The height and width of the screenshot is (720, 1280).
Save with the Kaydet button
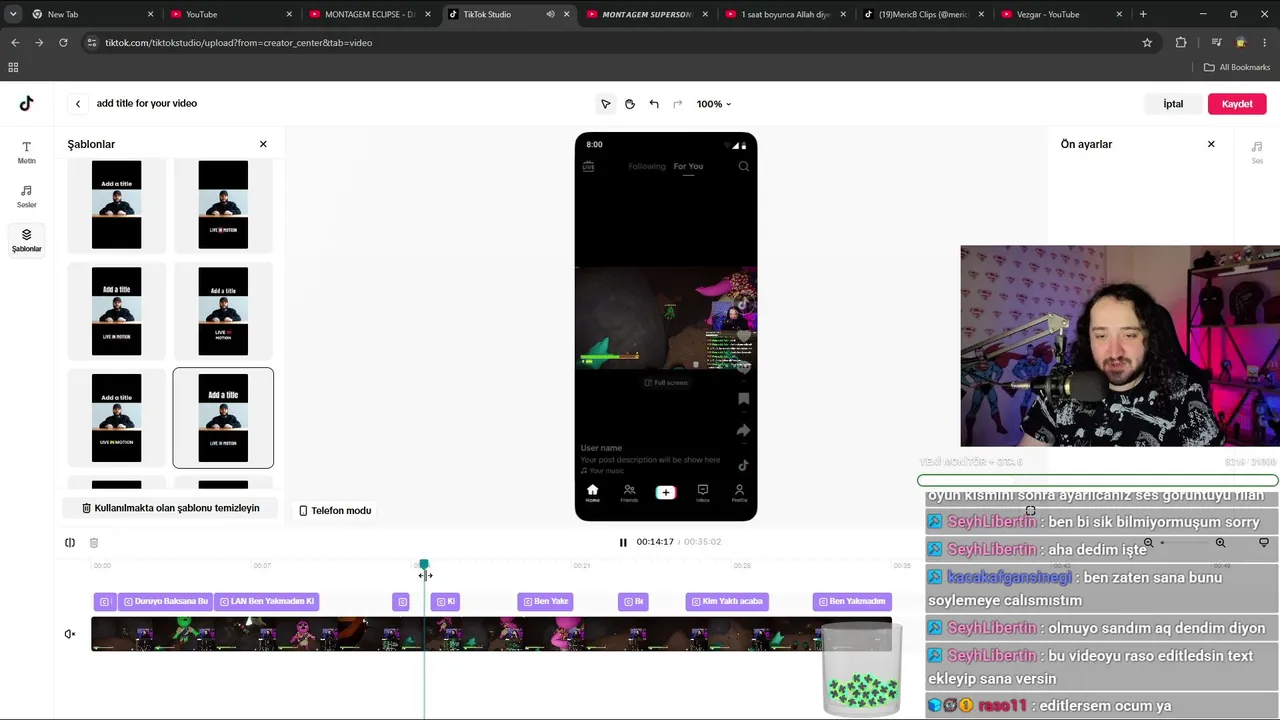[1237, 104]
